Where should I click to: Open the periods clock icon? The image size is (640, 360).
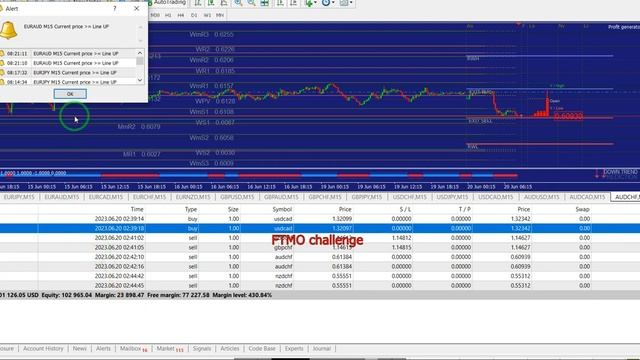click(326, 2)
